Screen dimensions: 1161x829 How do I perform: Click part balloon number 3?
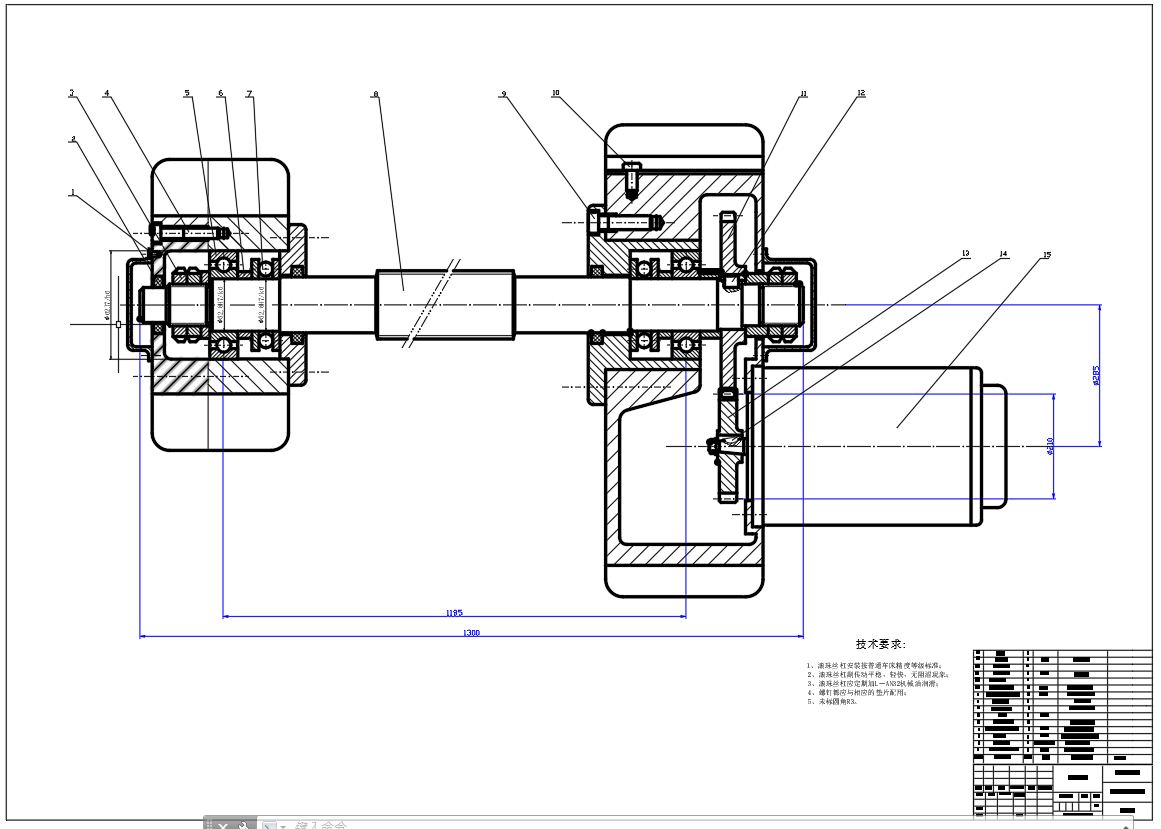pyautogui.click(x=72, y=93)
